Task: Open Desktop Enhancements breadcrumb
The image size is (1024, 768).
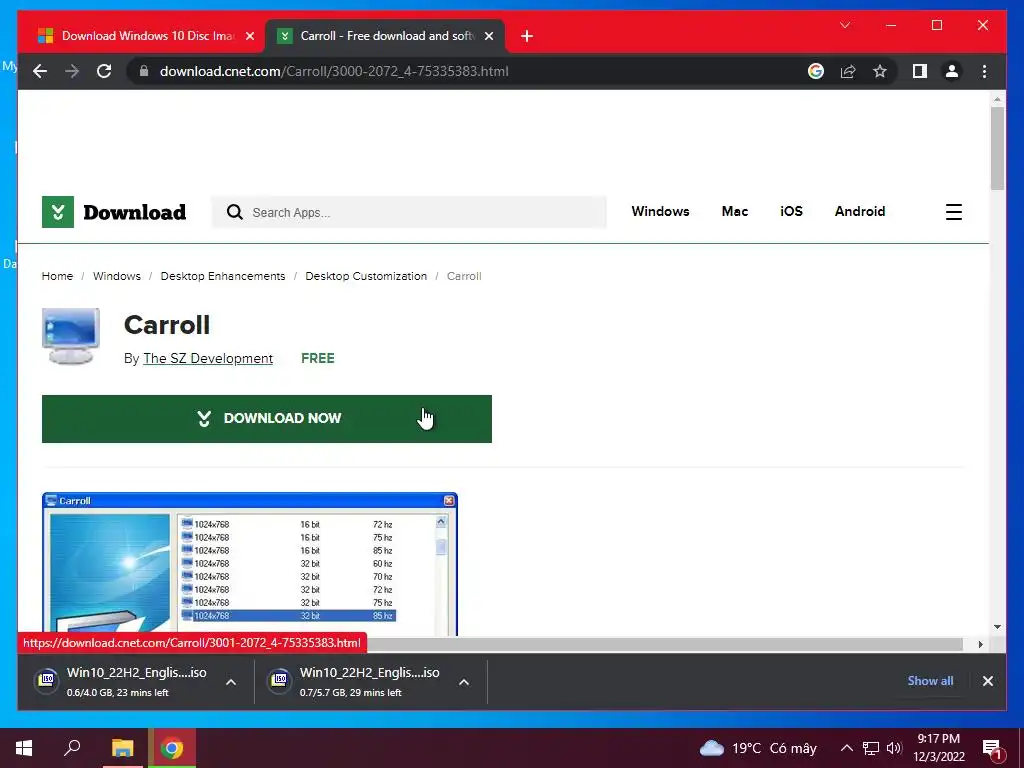Action: pyautogui.click(x=223, y=276)
